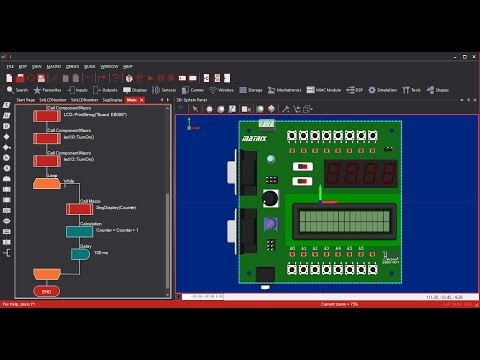Open the WINDOW menu
The image size is (480, 360).
[x=109, y=67]
